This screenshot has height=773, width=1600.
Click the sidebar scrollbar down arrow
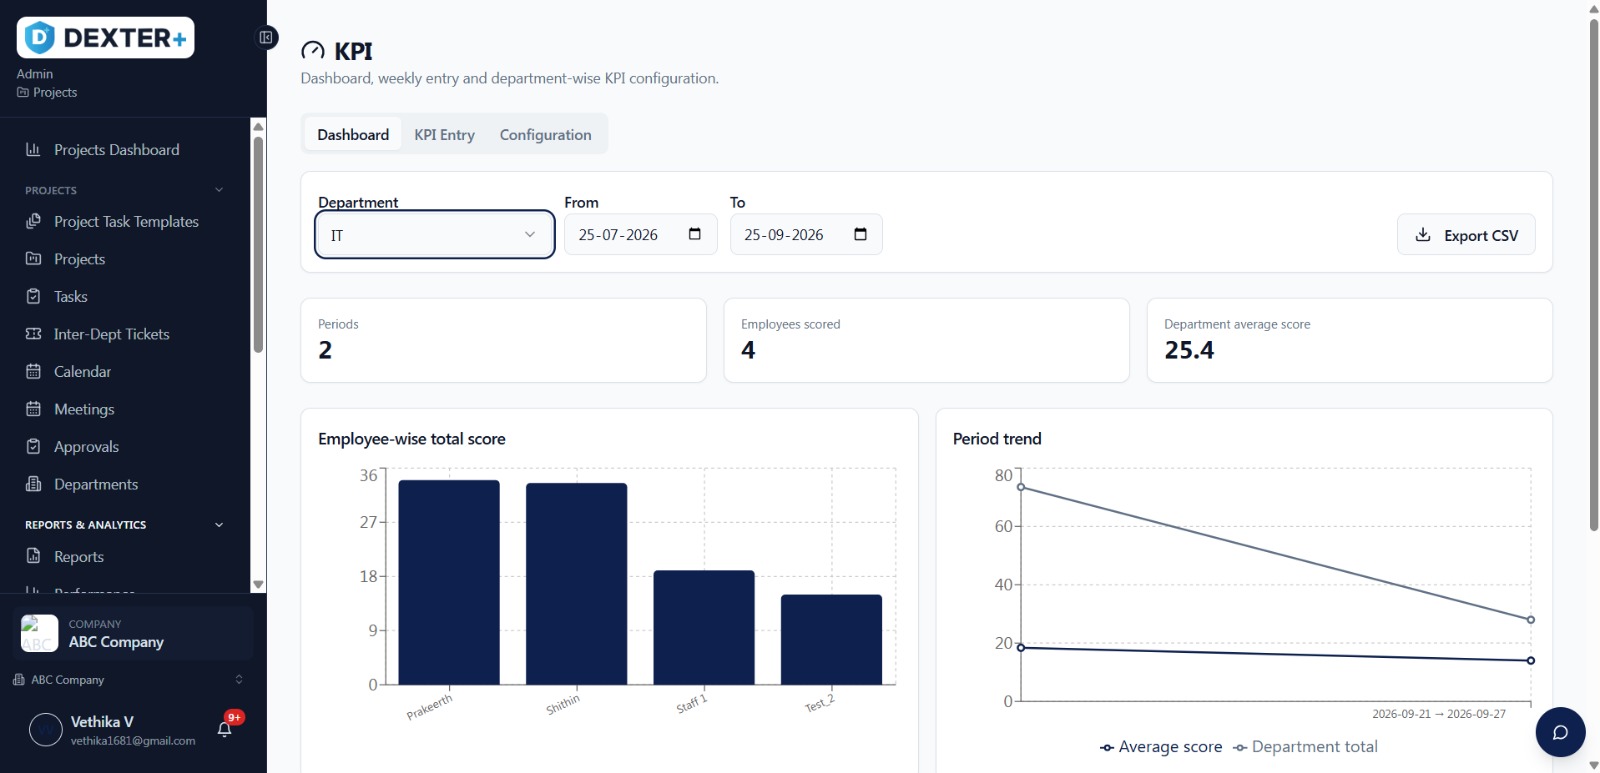coord(258,585)
